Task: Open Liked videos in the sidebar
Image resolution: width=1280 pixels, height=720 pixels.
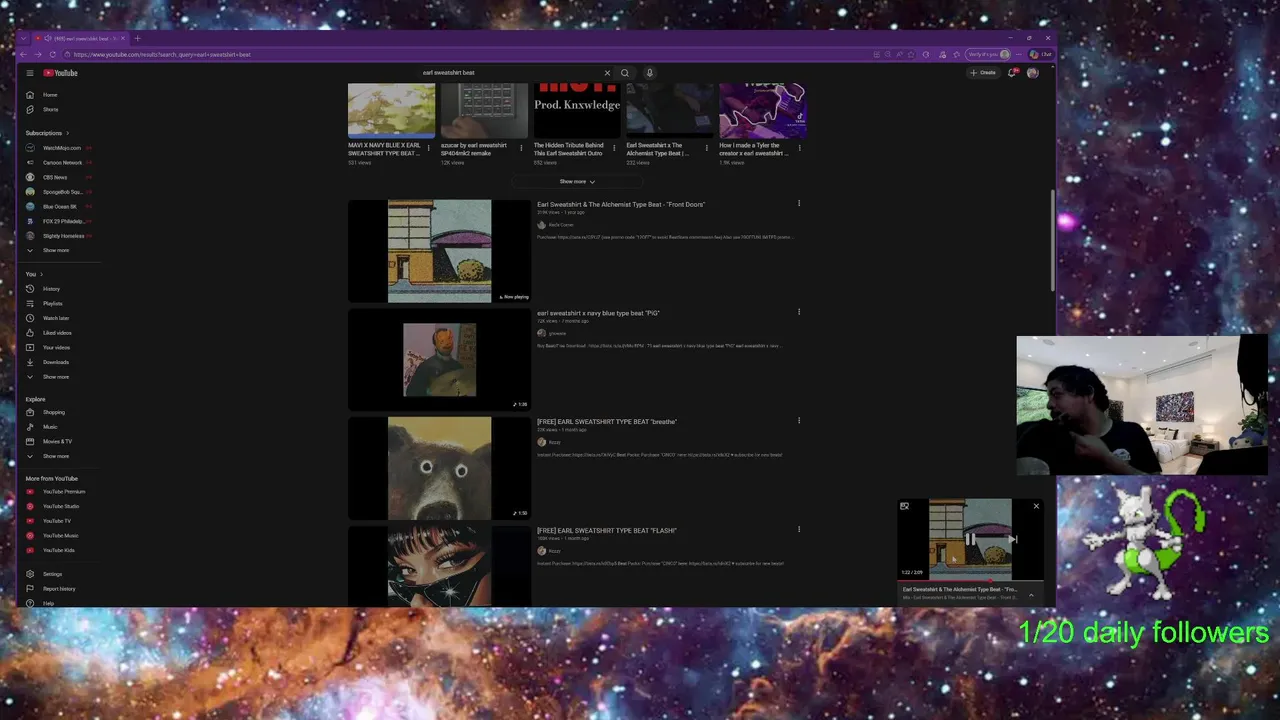Action: point(57,333)
